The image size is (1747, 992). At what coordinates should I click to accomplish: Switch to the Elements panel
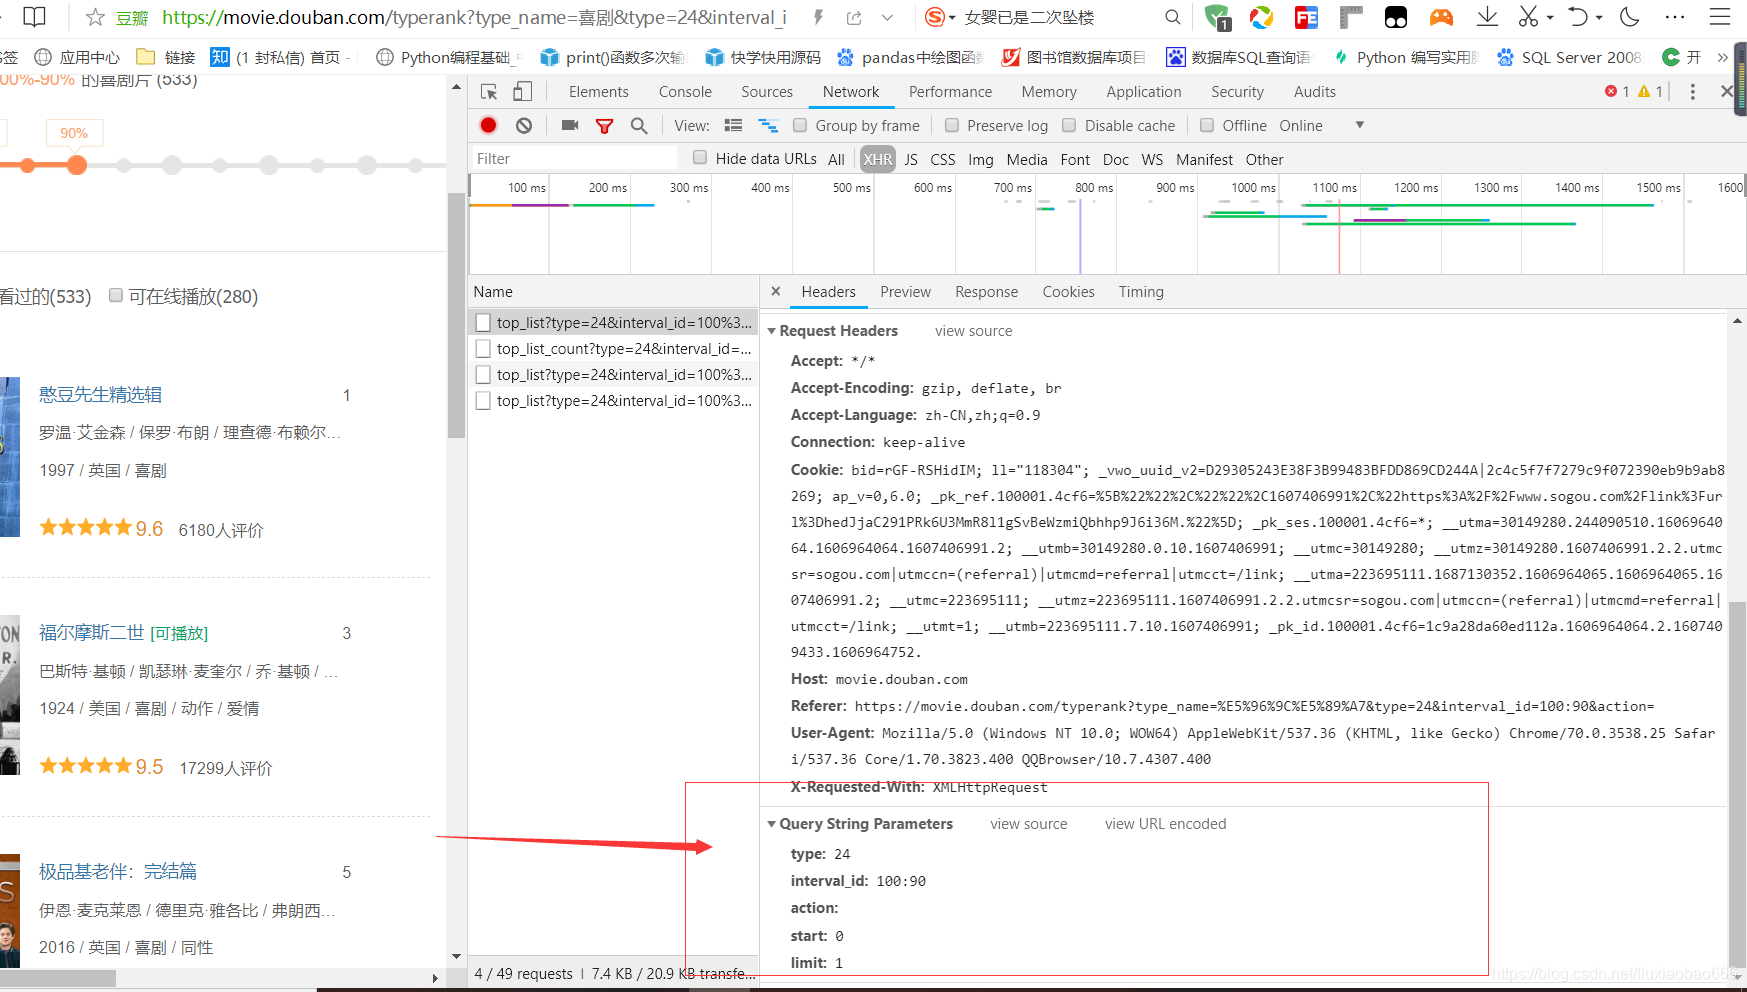pyautogui.click(x=599, y=92)
